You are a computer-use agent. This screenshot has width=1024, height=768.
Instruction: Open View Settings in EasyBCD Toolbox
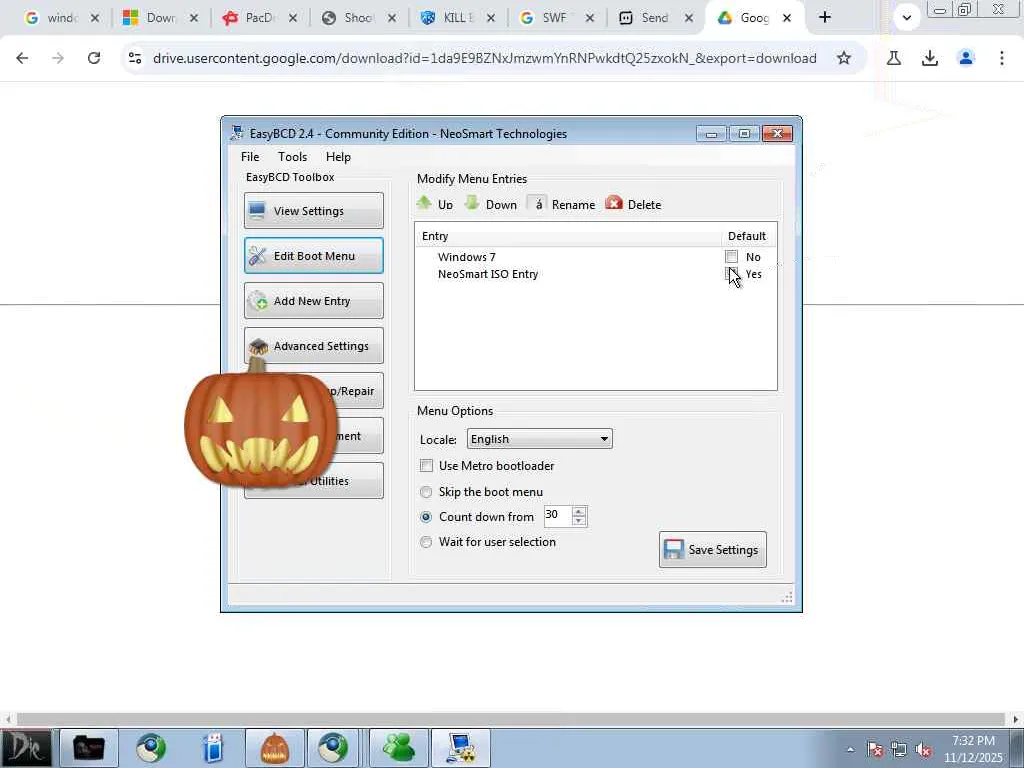(x=313, y=210)
